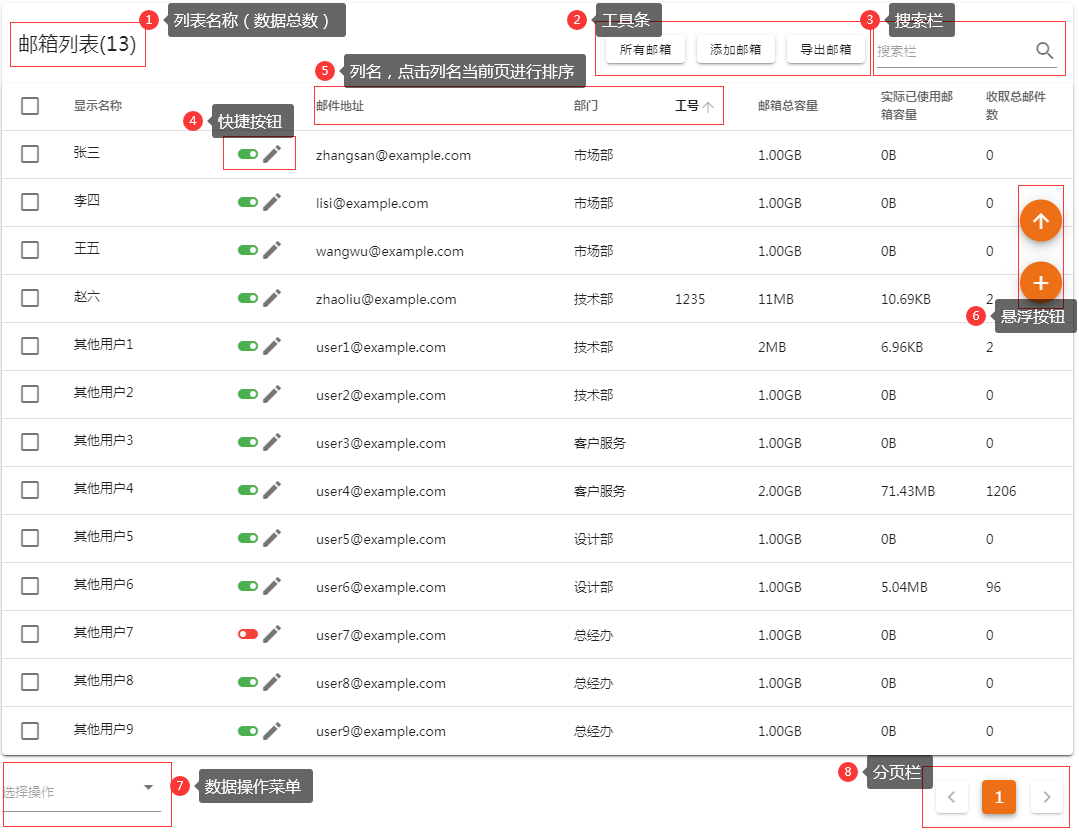The height and width of the screenshot is (839, 1079).
Task: Go to next page with right chevron
Action: click(1046, 797)
